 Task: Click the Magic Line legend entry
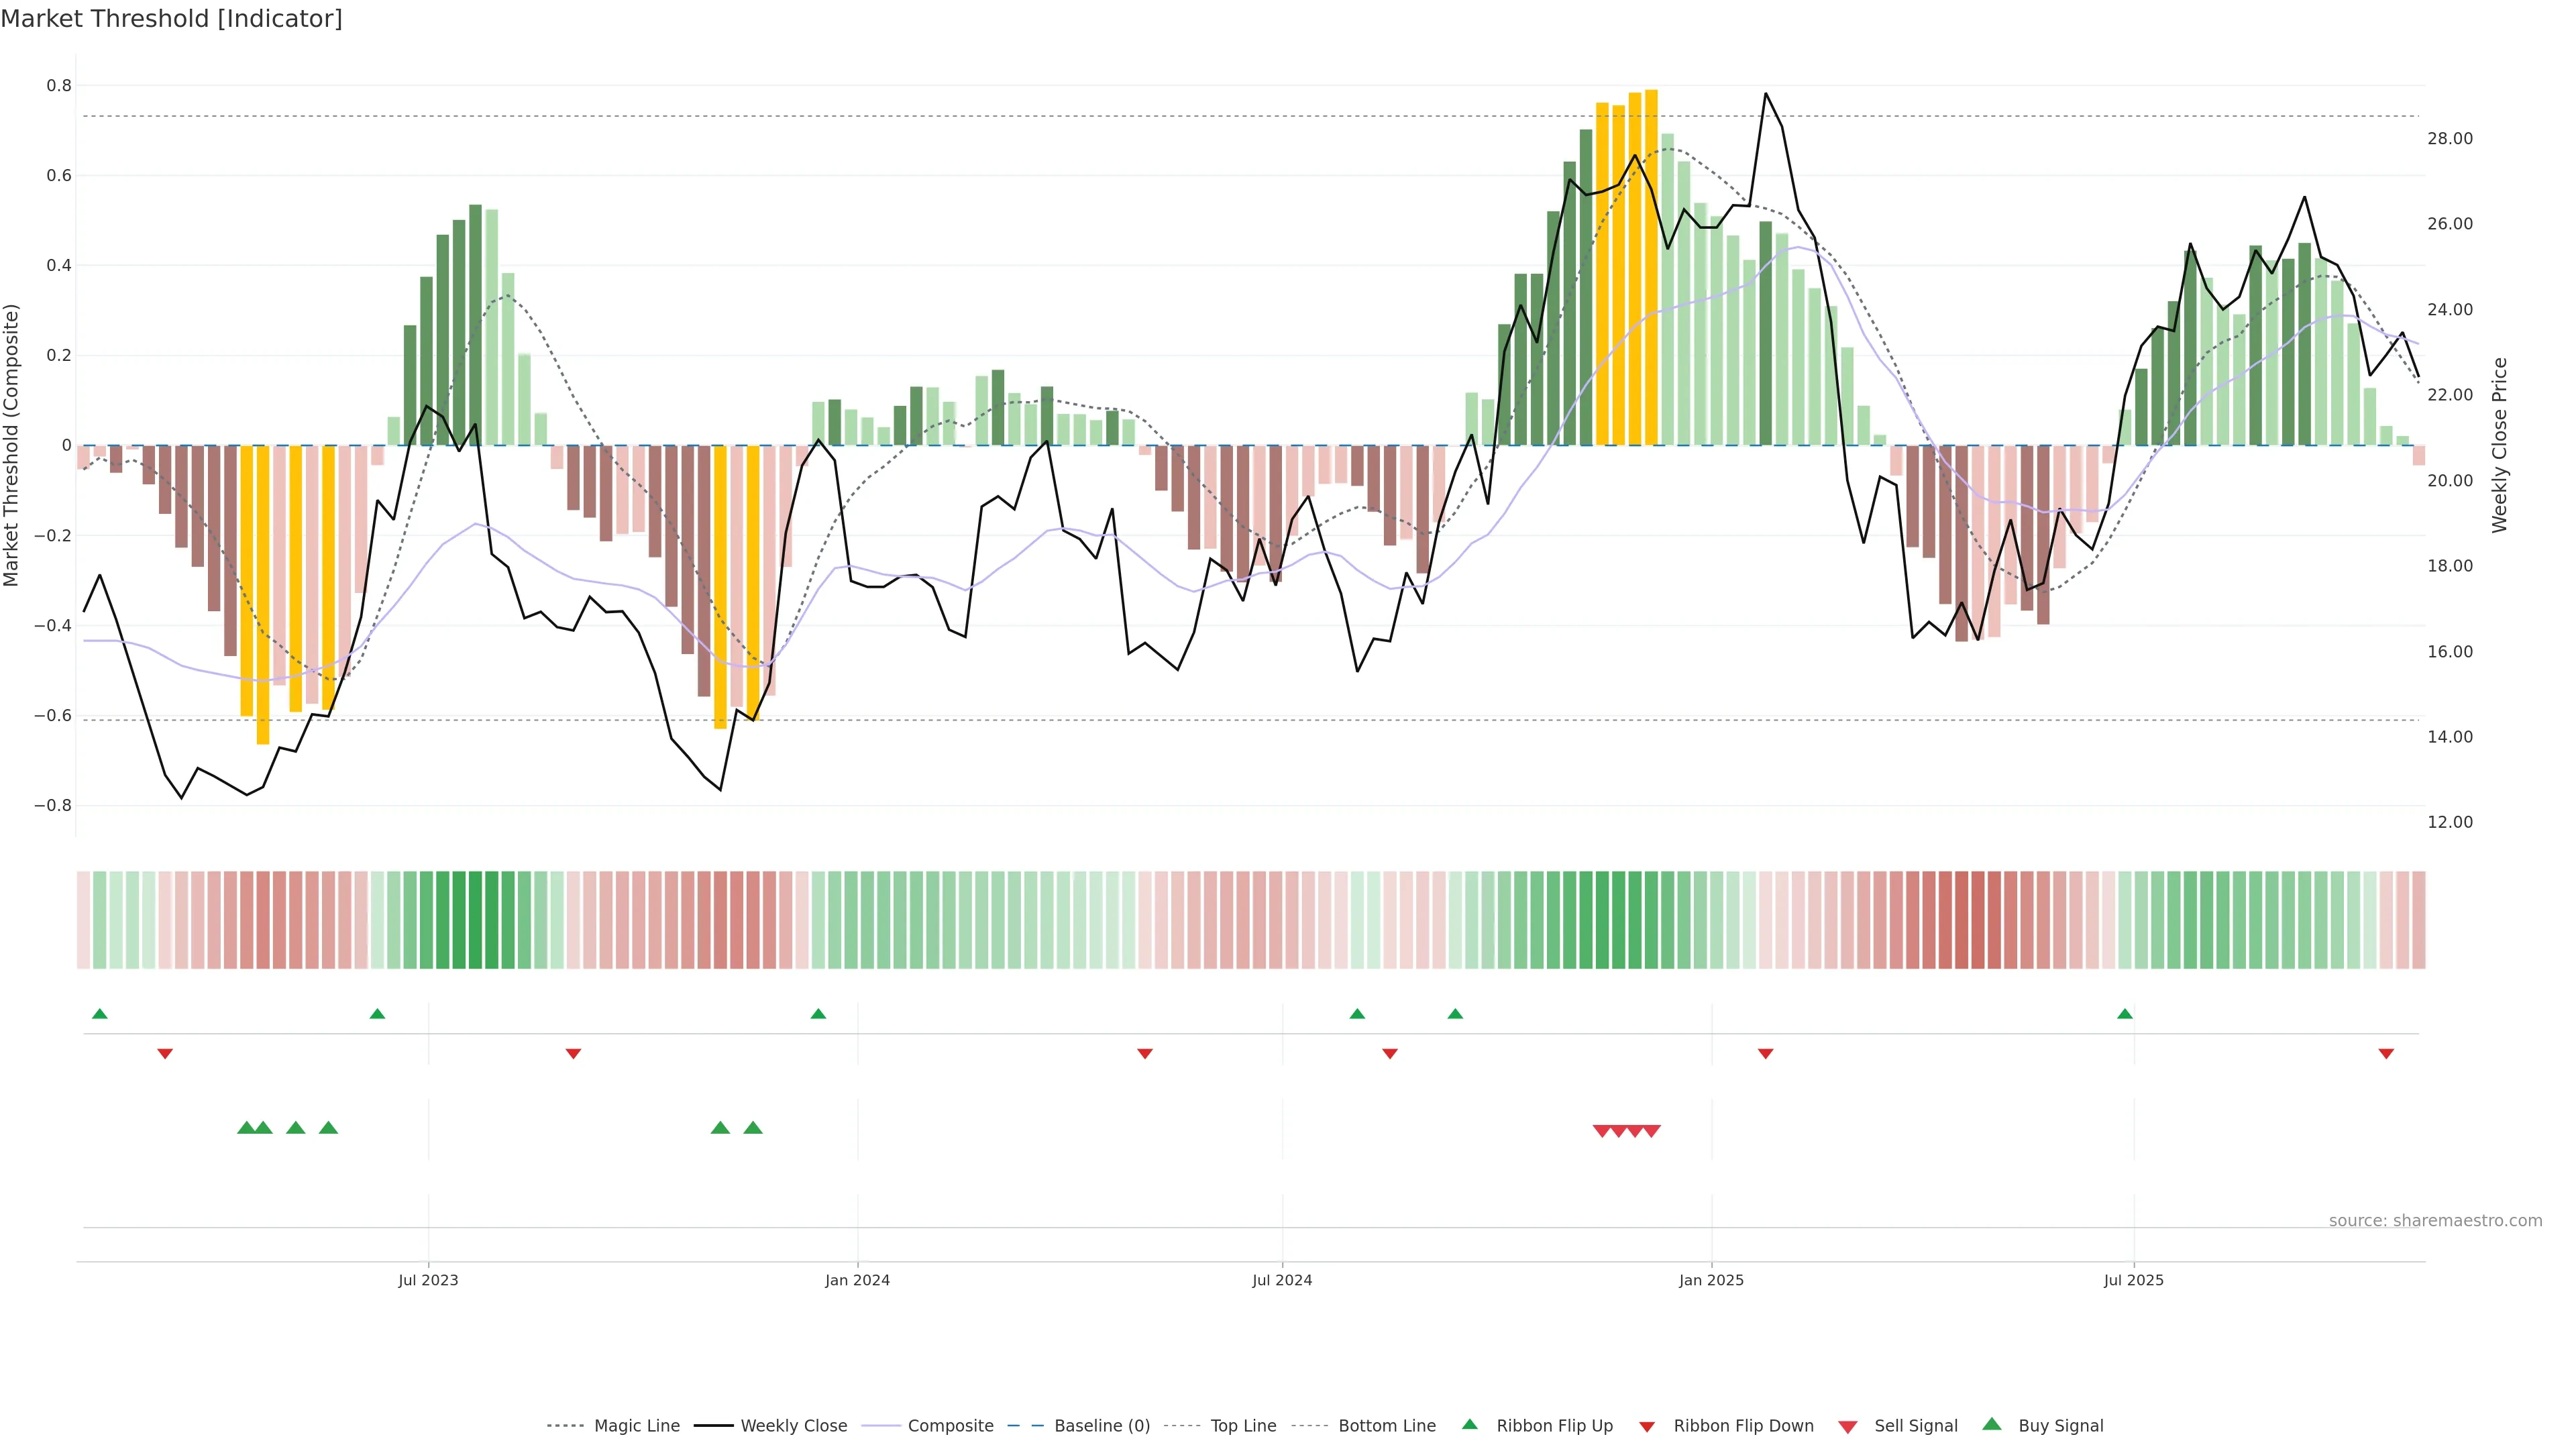coord(636,1426)
